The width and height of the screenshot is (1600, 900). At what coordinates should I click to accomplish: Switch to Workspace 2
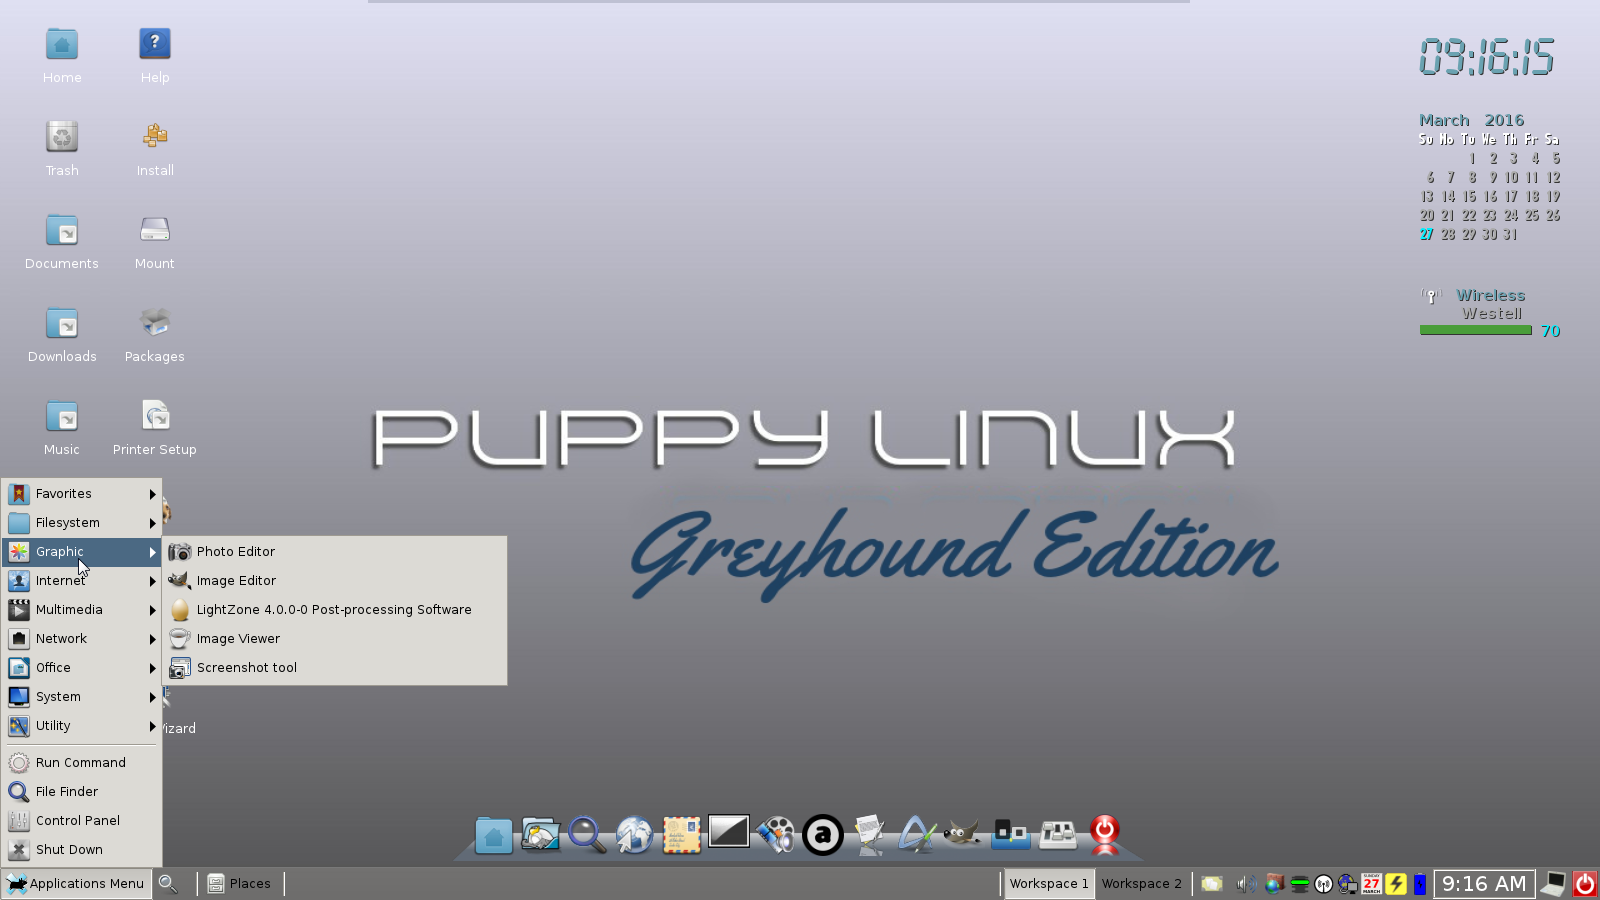pos(1142,884)
